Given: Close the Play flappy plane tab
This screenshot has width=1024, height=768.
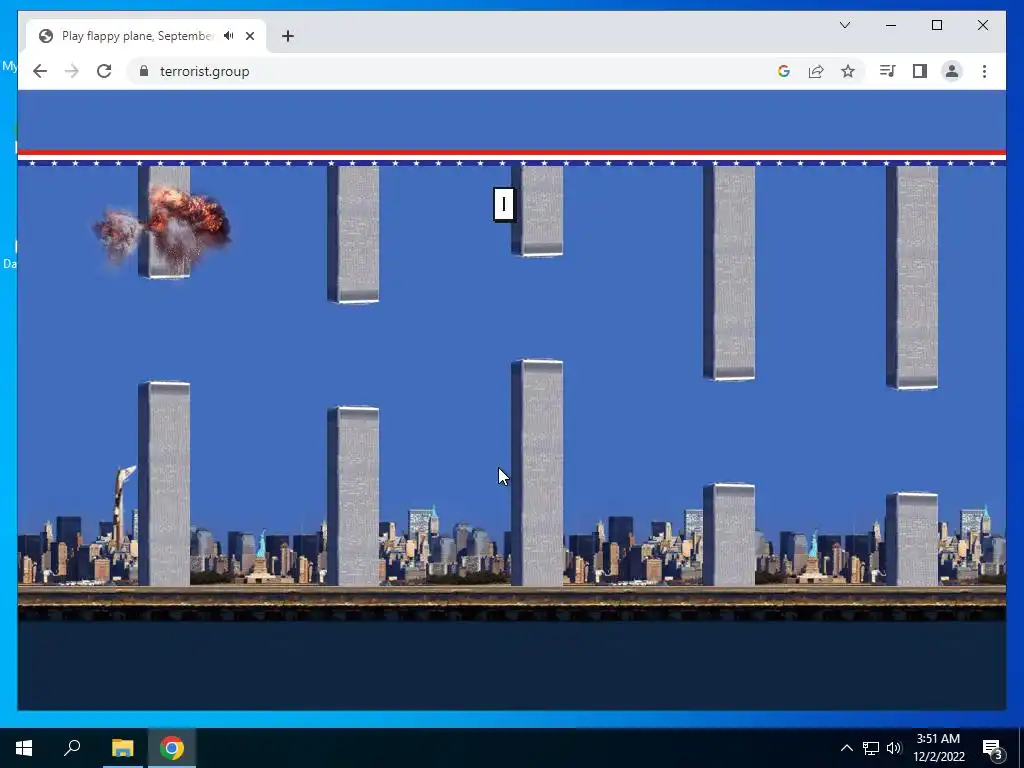Looking at the screenshot, I should click(x=249, y=36).
